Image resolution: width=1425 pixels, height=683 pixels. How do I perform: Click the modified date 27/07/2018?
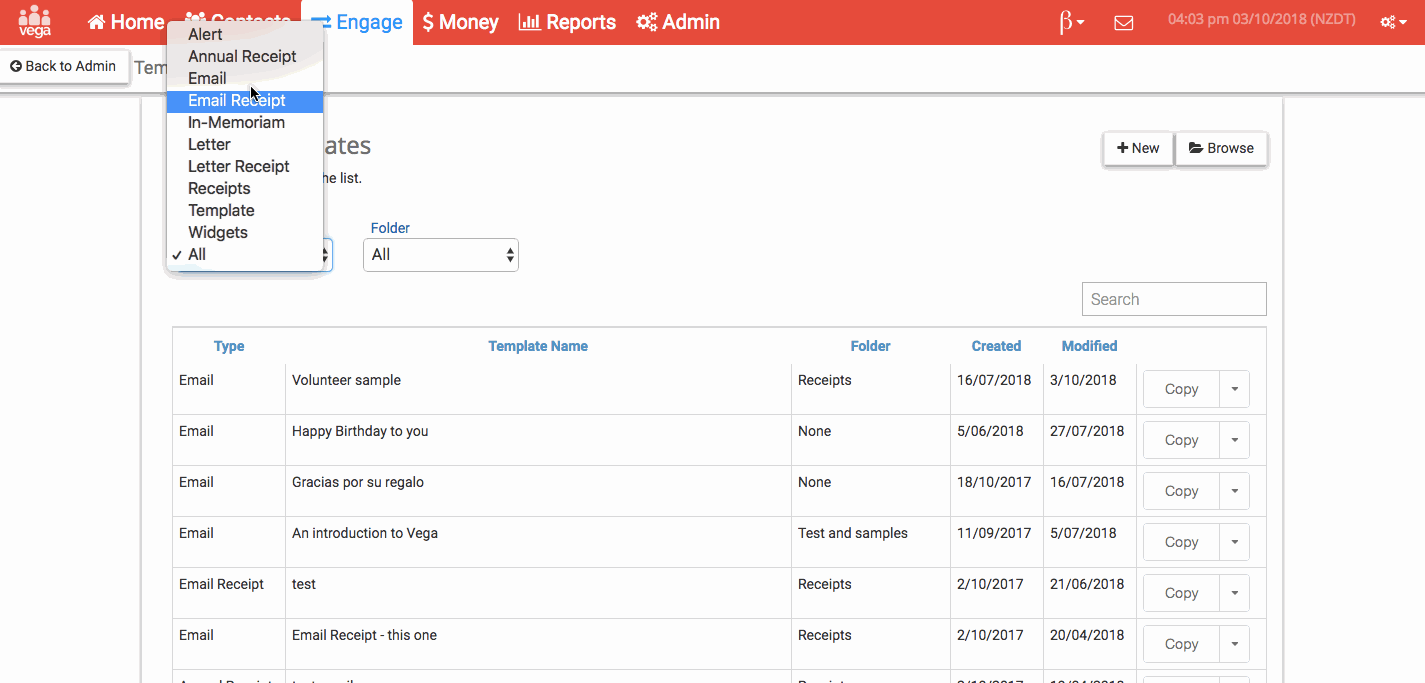(1087, 431)
